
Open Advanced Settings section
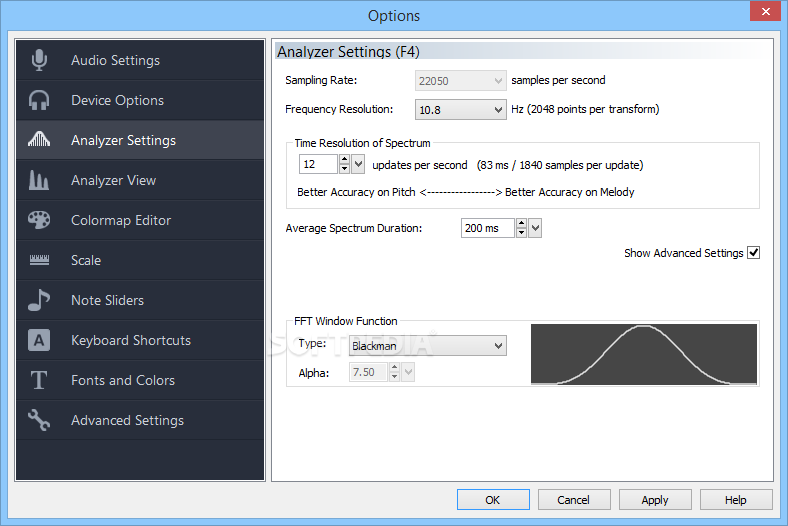(x=140, y=420)
